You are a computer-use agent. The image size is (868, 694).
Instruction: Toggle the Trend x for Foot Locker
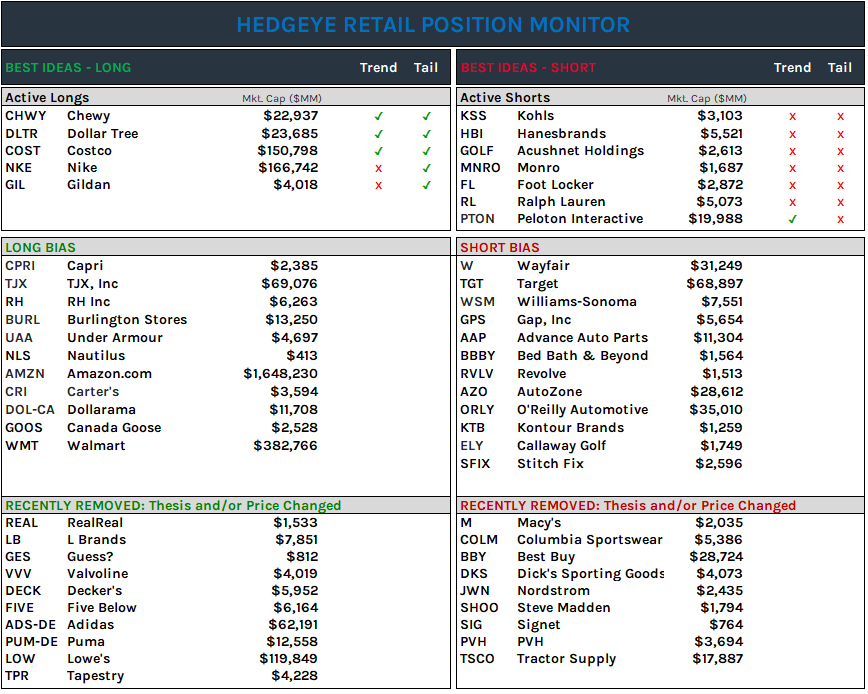tap(792, 184)
